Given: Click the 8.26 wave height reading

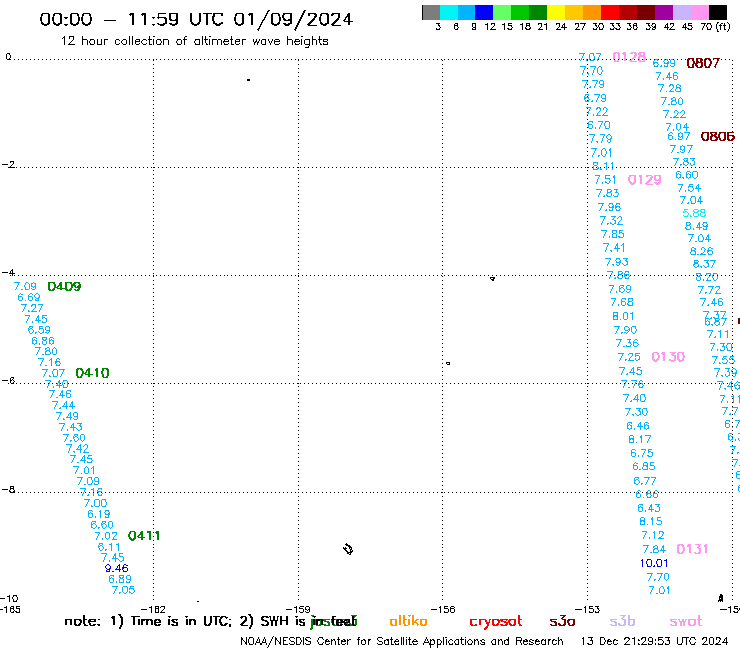Looking at the screenshot, I should click(701, 251).
